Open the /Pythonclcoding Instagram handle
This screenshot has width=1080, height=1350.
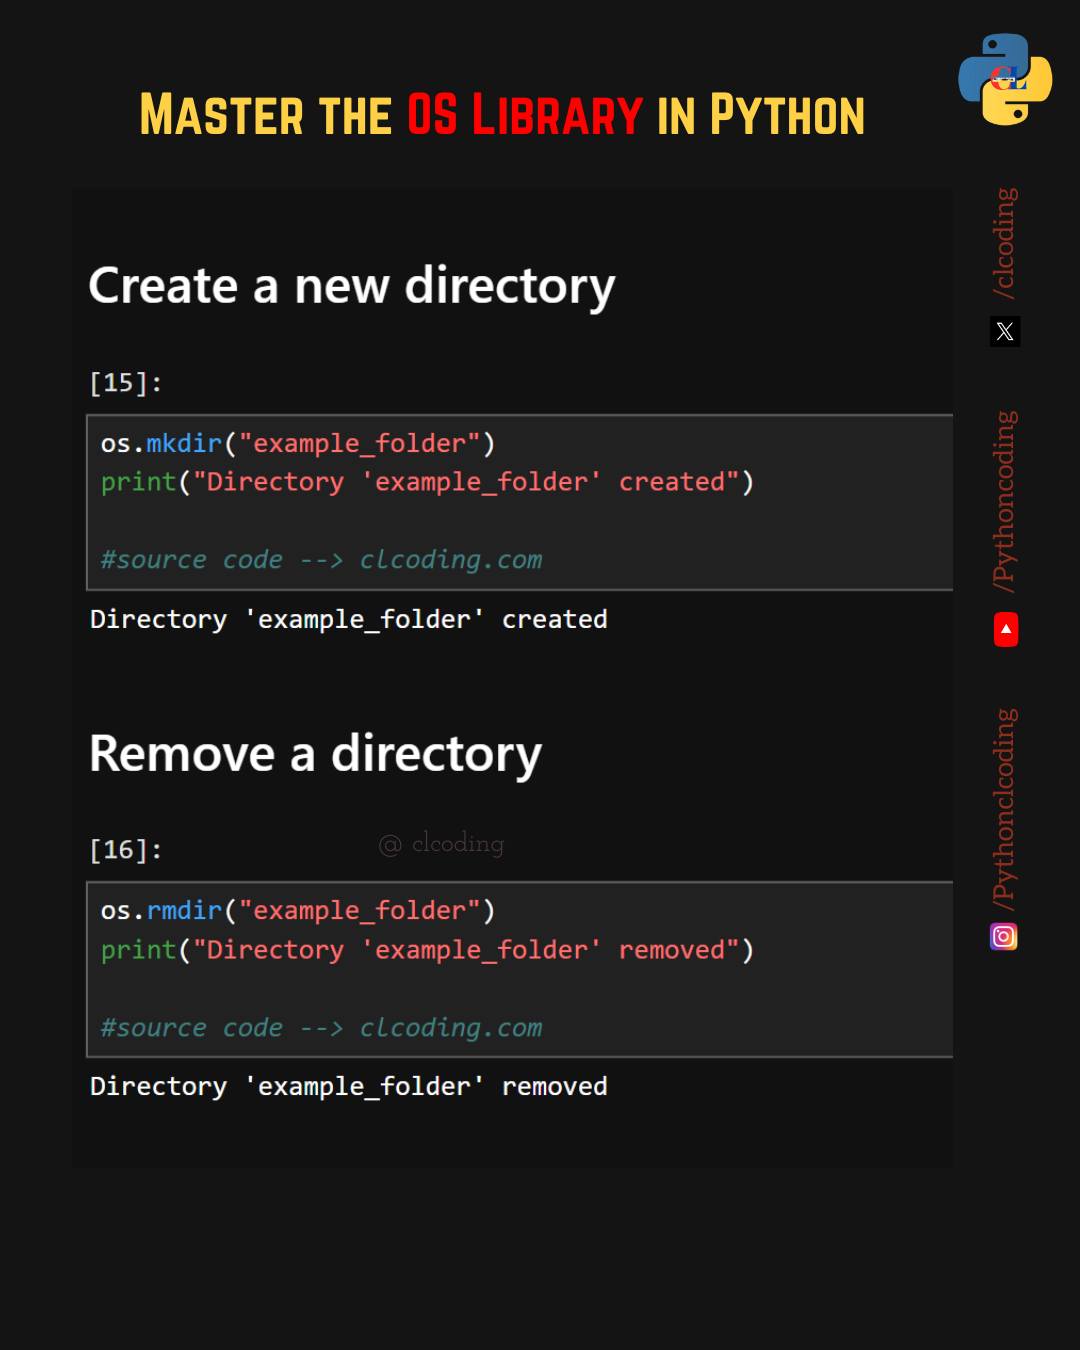coord(1004,809)
